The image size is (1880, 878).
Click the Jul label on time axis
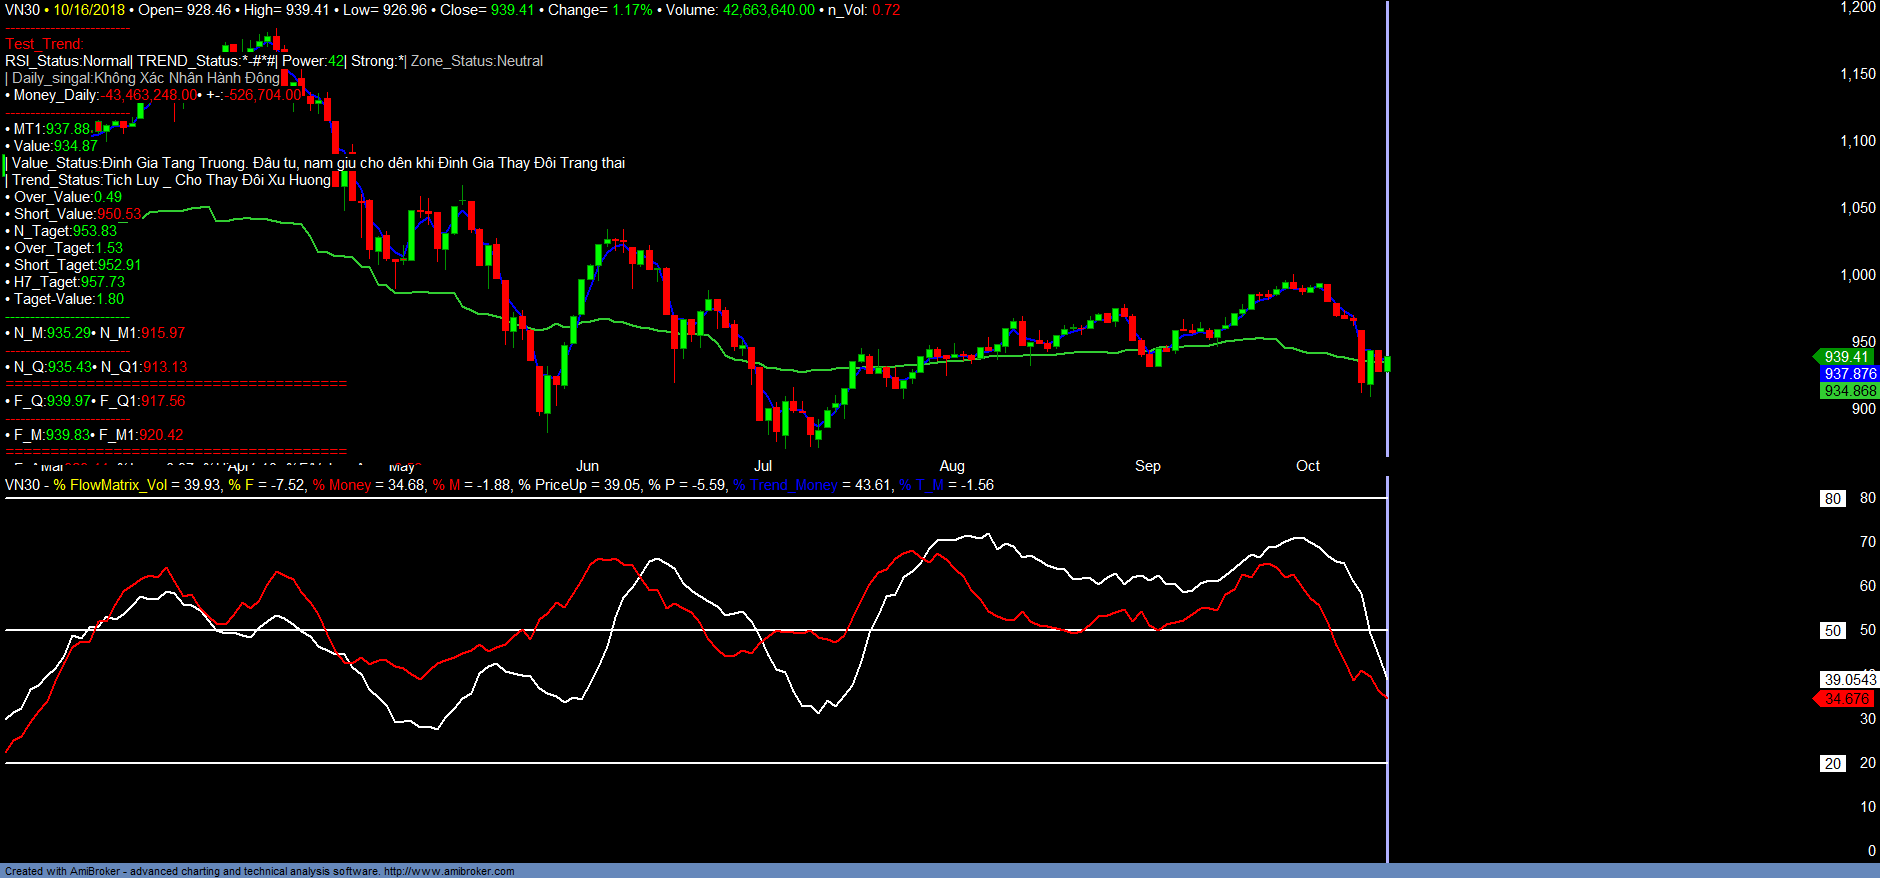coord(762,466)
